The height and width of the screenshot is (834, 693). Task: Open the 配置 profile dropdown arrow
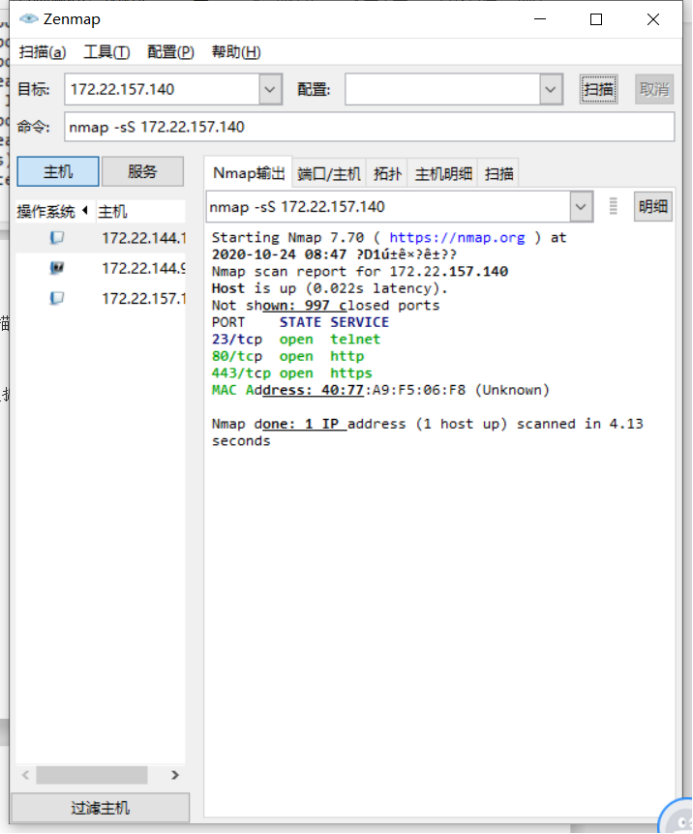(x=551, y=89)
